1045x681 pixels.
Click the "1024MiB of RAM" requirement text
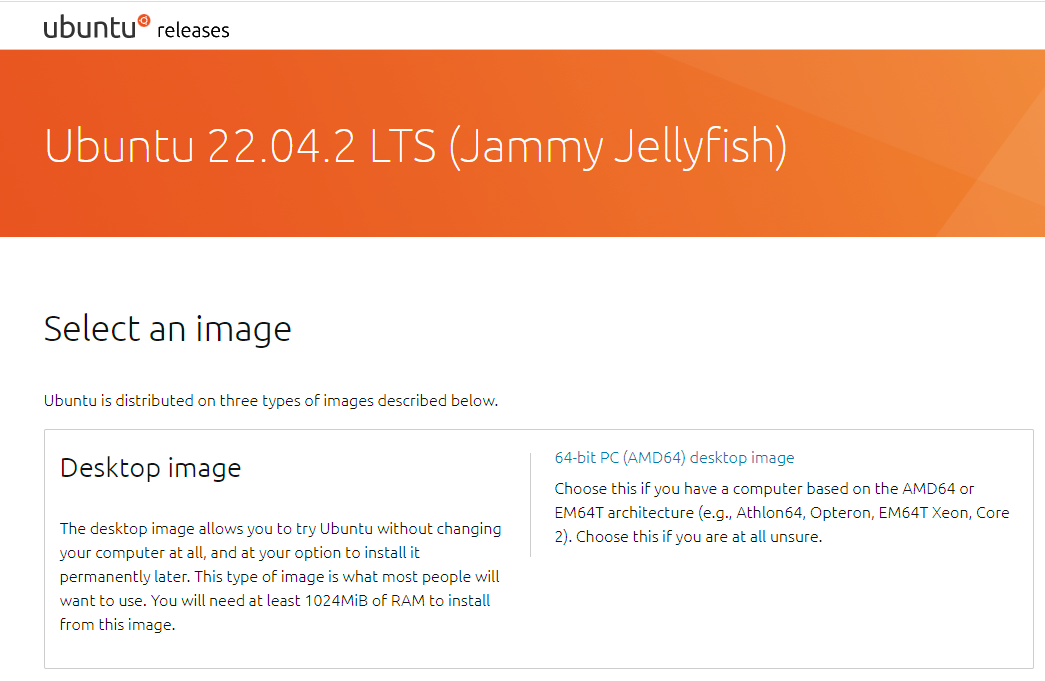(x=379, y=600)
